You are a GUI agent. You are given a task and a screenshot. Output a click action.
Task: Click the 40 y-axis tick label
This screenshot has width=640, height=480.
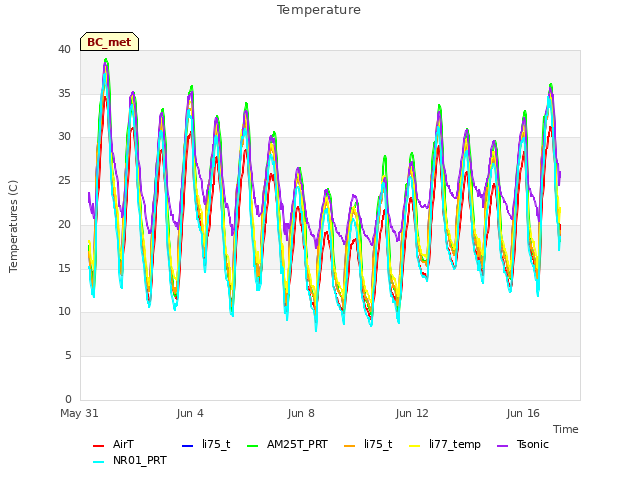(64, 49)
